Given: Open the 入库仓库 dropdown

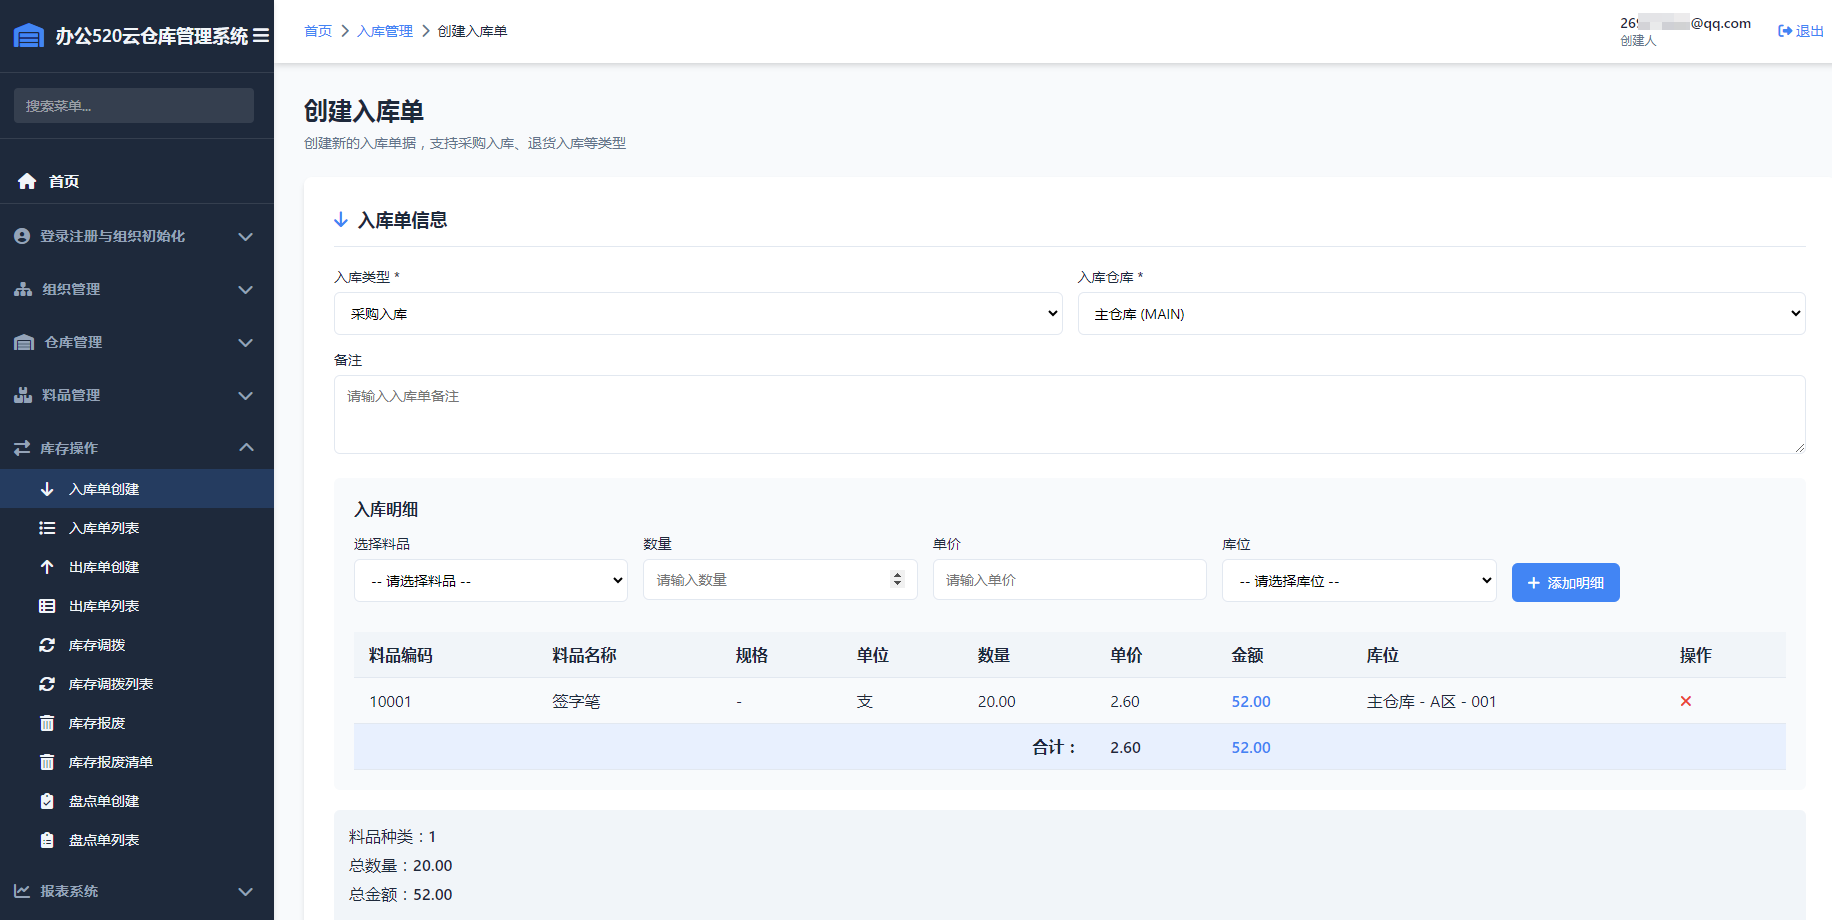Looking at the screenshot, I should 1440,314.
